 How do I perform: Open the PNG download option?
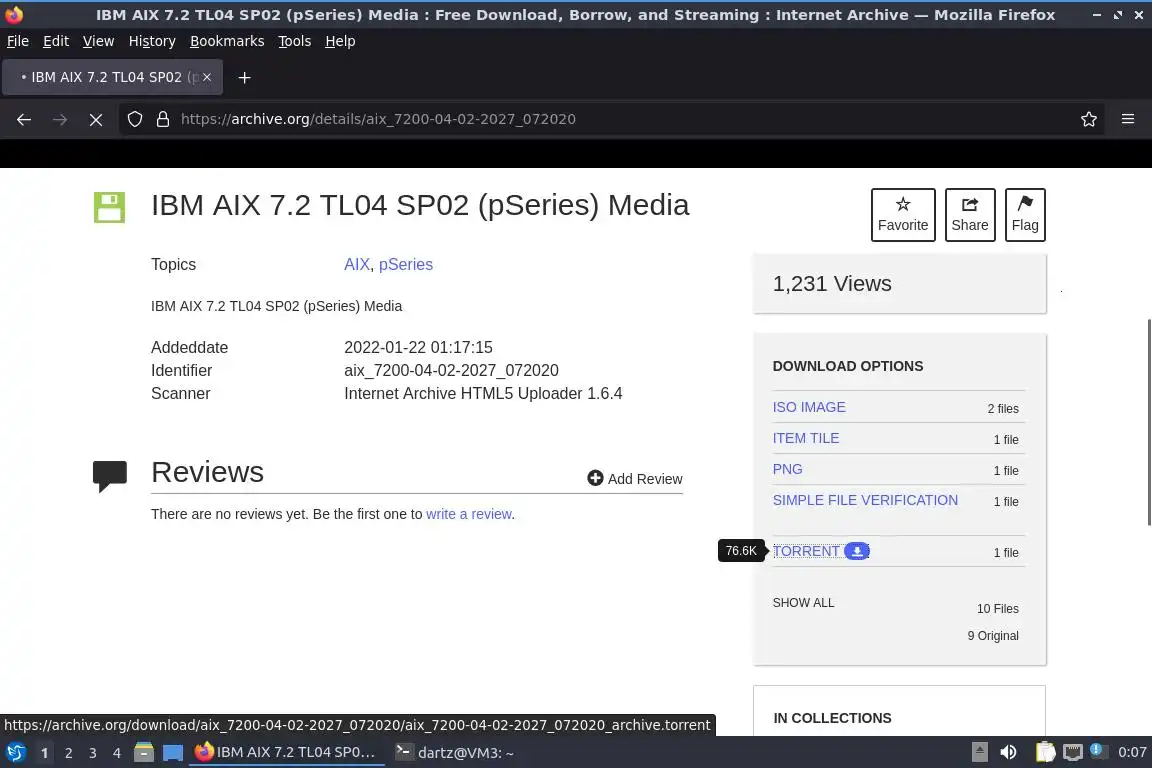pyautogui.click(x=788, y=469)
